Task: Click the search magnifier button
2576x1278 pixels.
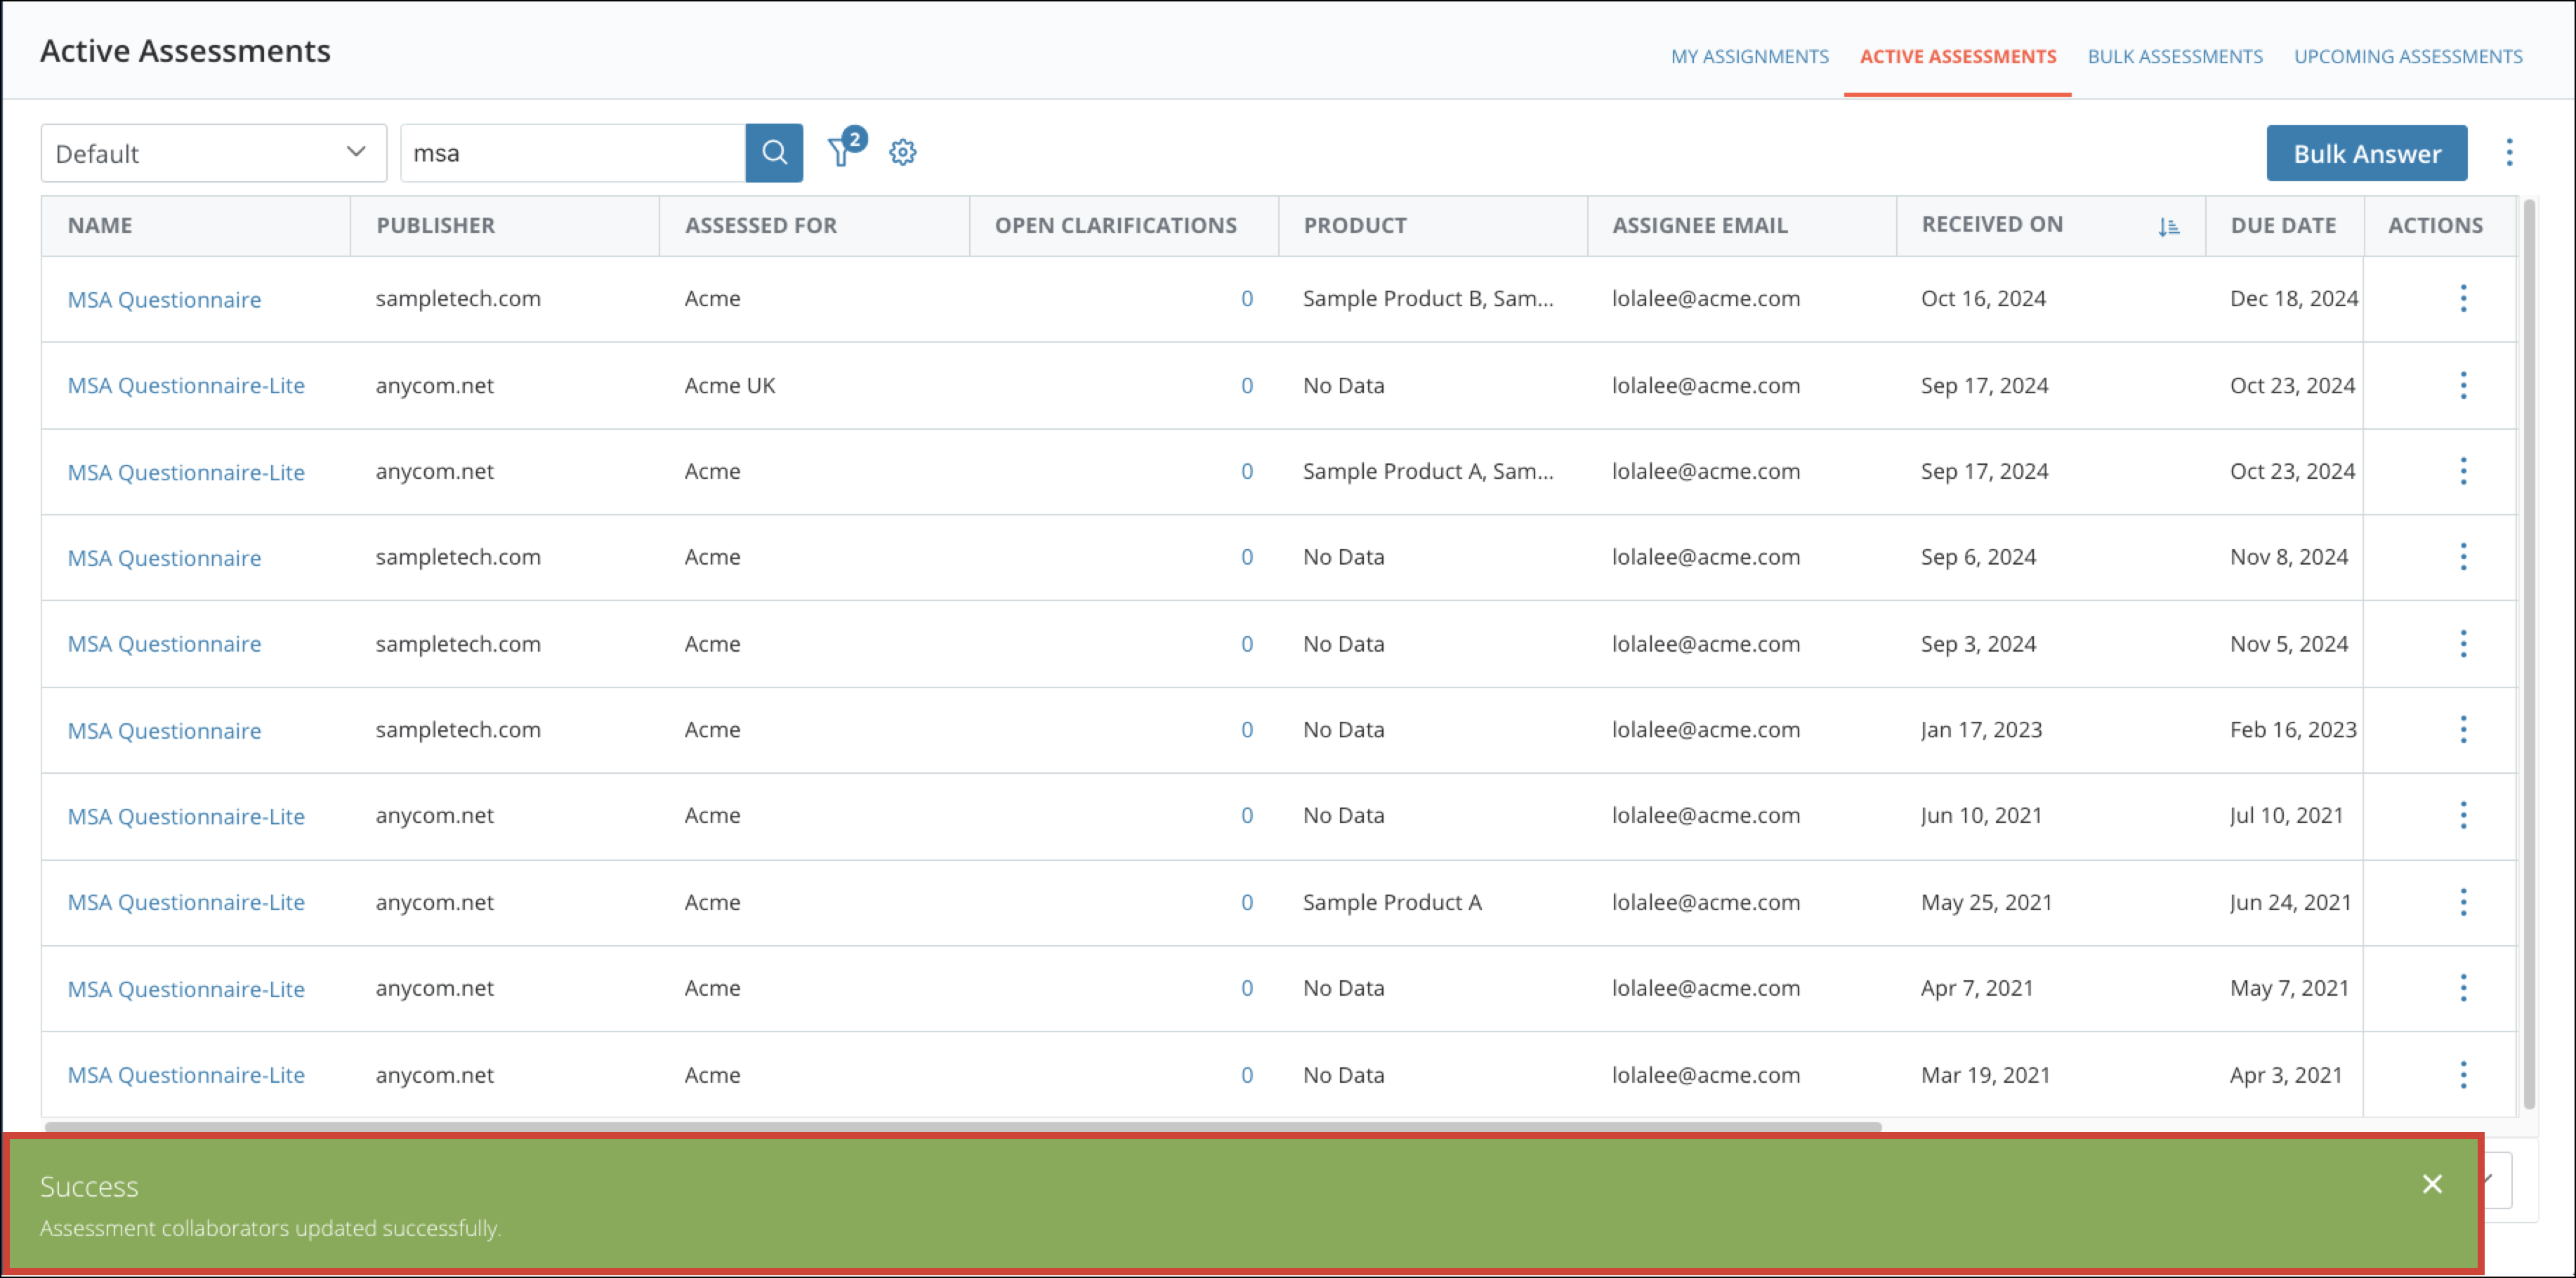Action: click(x=774, y=153)
